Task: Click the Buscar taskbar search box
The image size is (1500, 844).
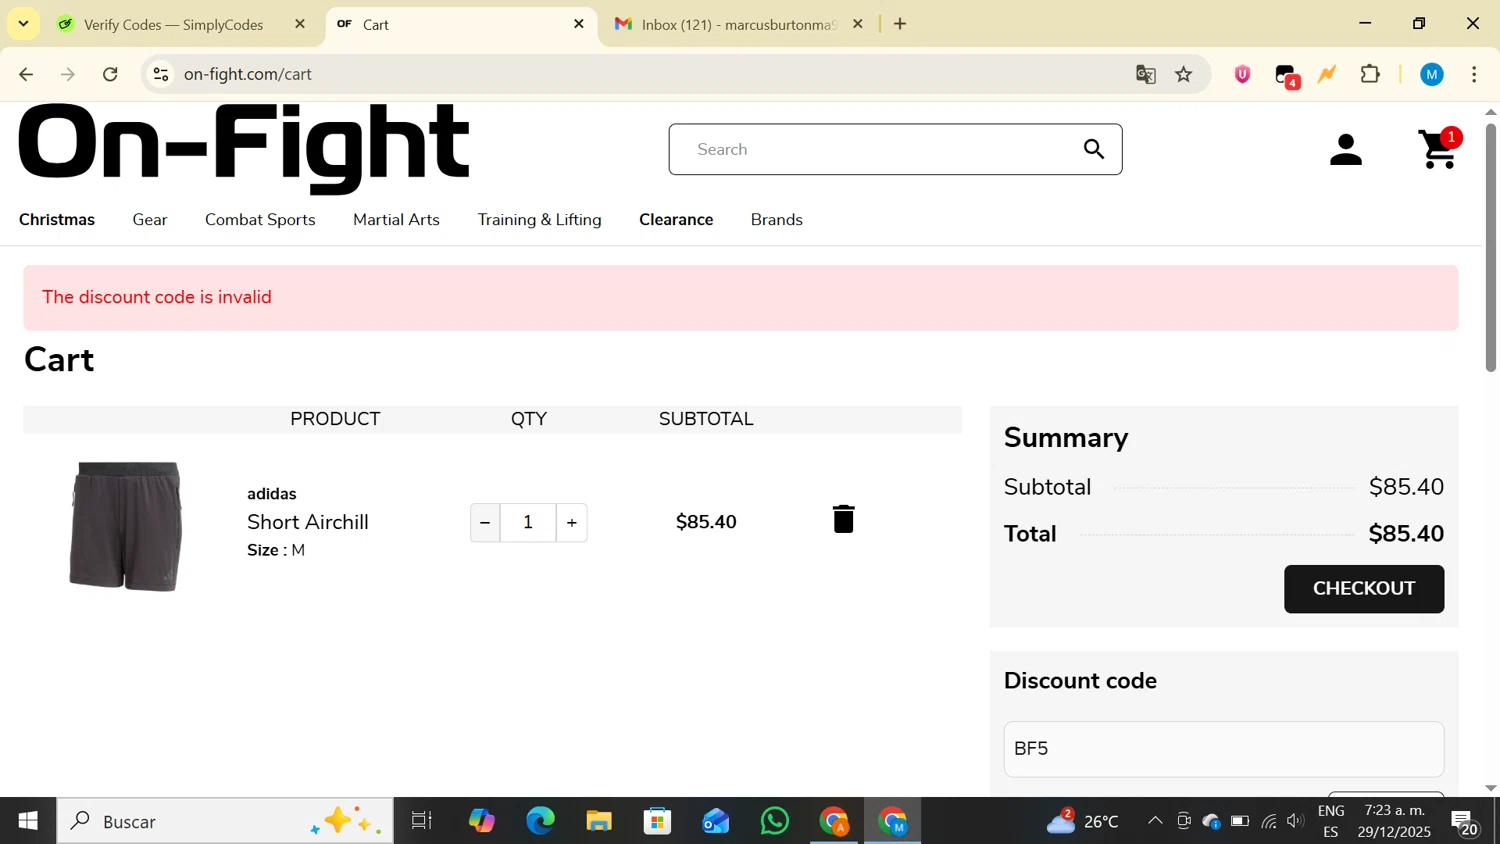Action: [x=225, y=821]
